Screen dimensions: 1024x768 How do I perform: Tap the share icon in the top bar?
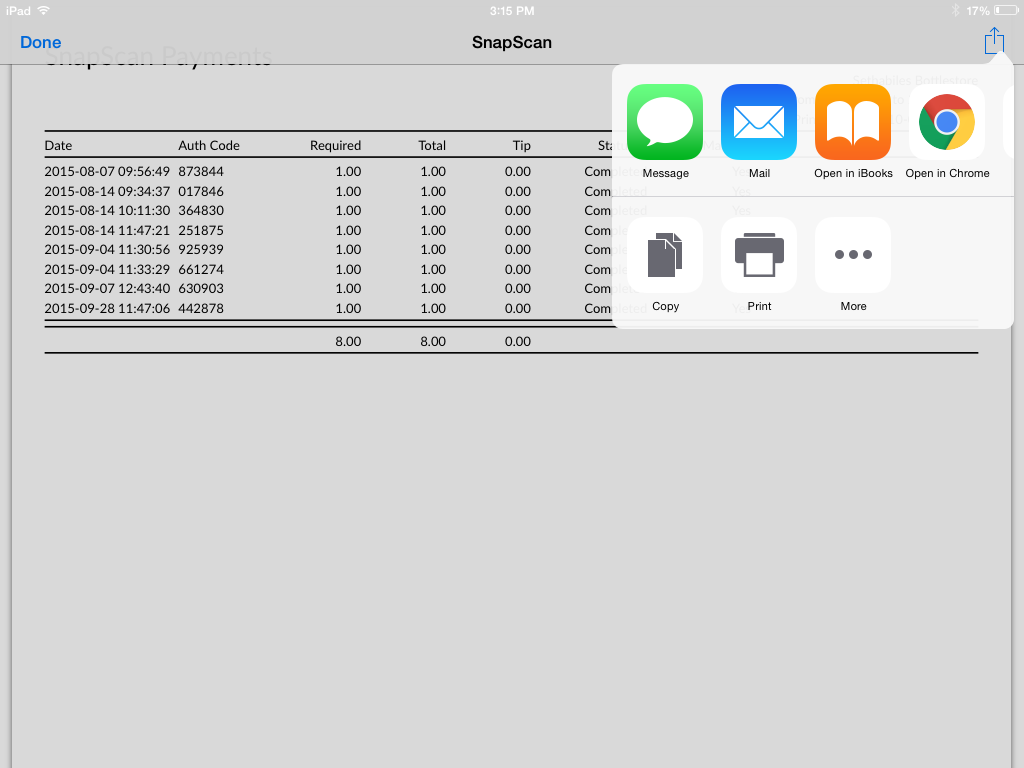click(x=994, y=40)
